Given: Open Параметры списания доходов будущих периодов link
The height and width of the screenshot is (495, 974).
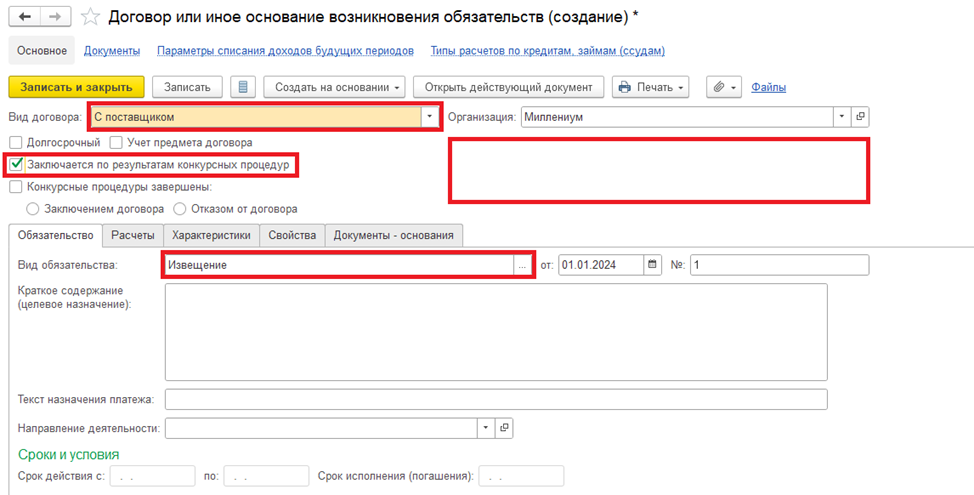Looking at the screenshot, I should [285, 51].
